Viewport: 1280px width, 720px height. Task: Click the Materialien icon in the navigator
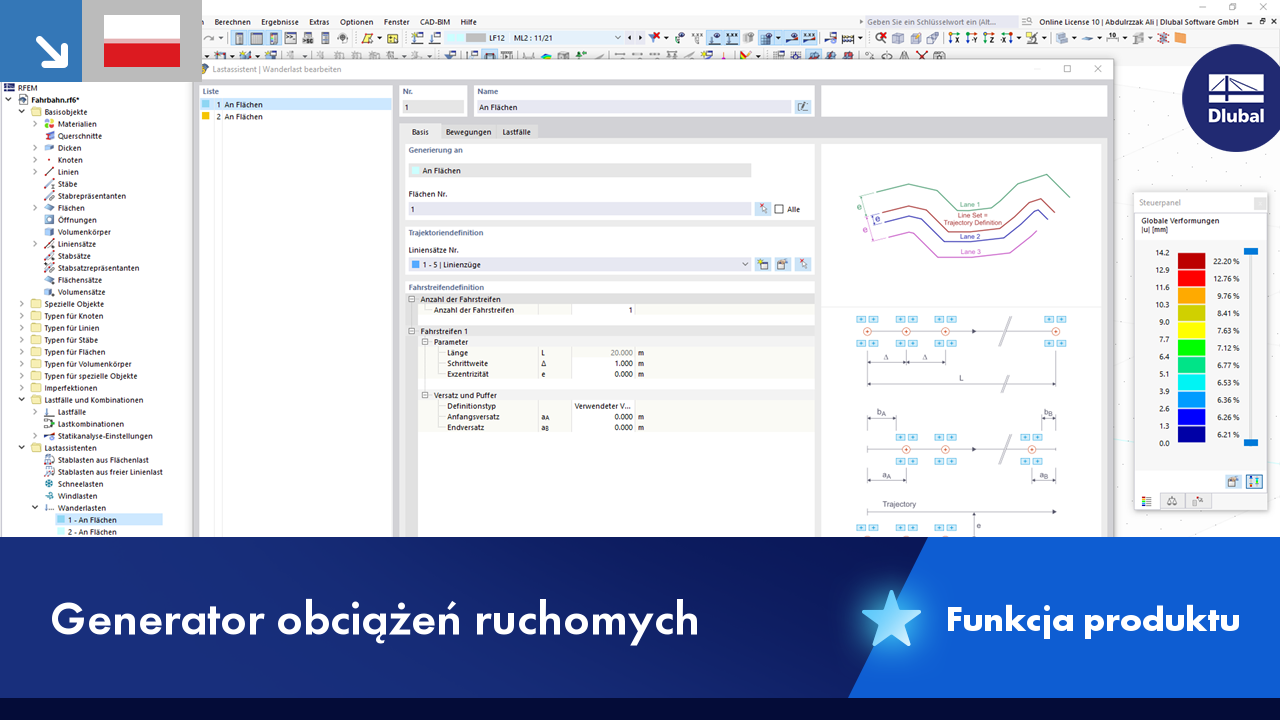tap(49, 124)
